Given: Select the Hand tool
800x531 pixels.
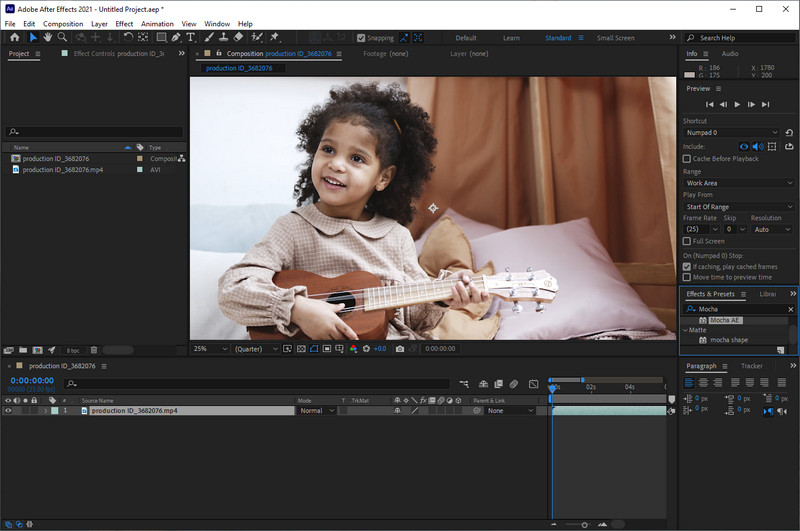Looking at the screenshot, I should click(x=47, y=38).
